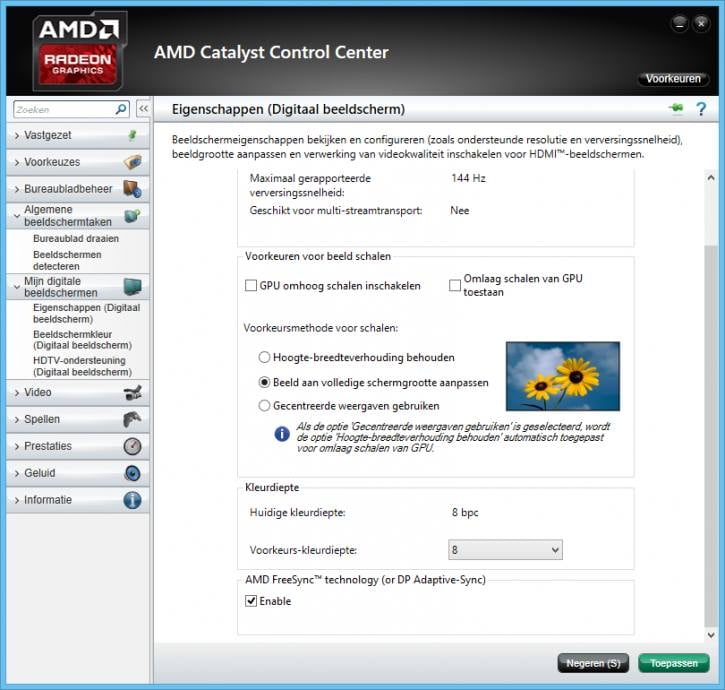Click the Informatie info icon

pyautogui.click(x=132, y=500)
